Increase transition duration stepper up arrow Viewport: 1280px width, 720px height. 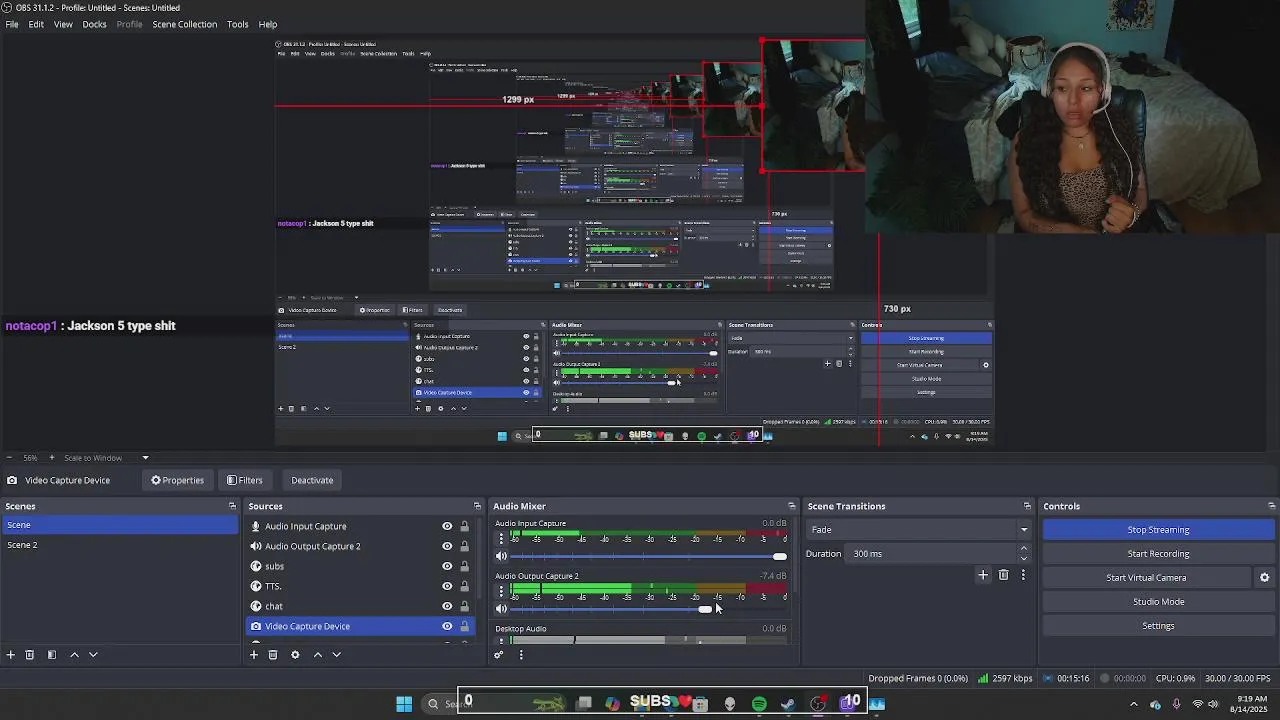point(1023,549)
